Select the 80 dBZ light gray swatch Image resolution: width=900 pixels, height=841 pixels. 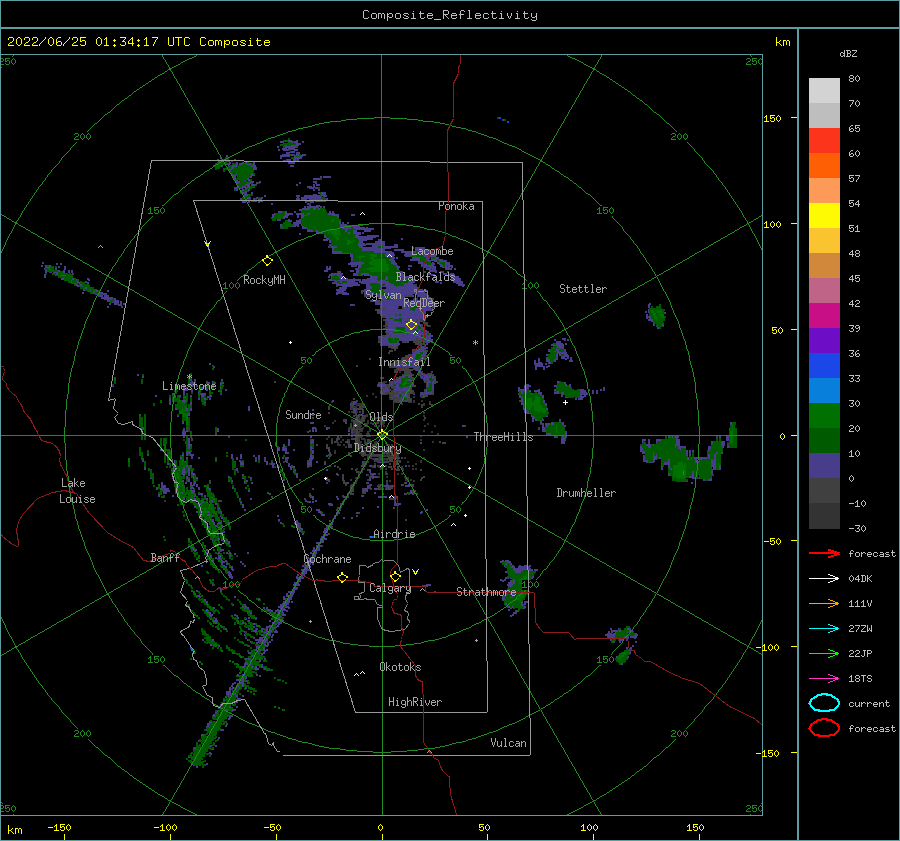point(824,91)
